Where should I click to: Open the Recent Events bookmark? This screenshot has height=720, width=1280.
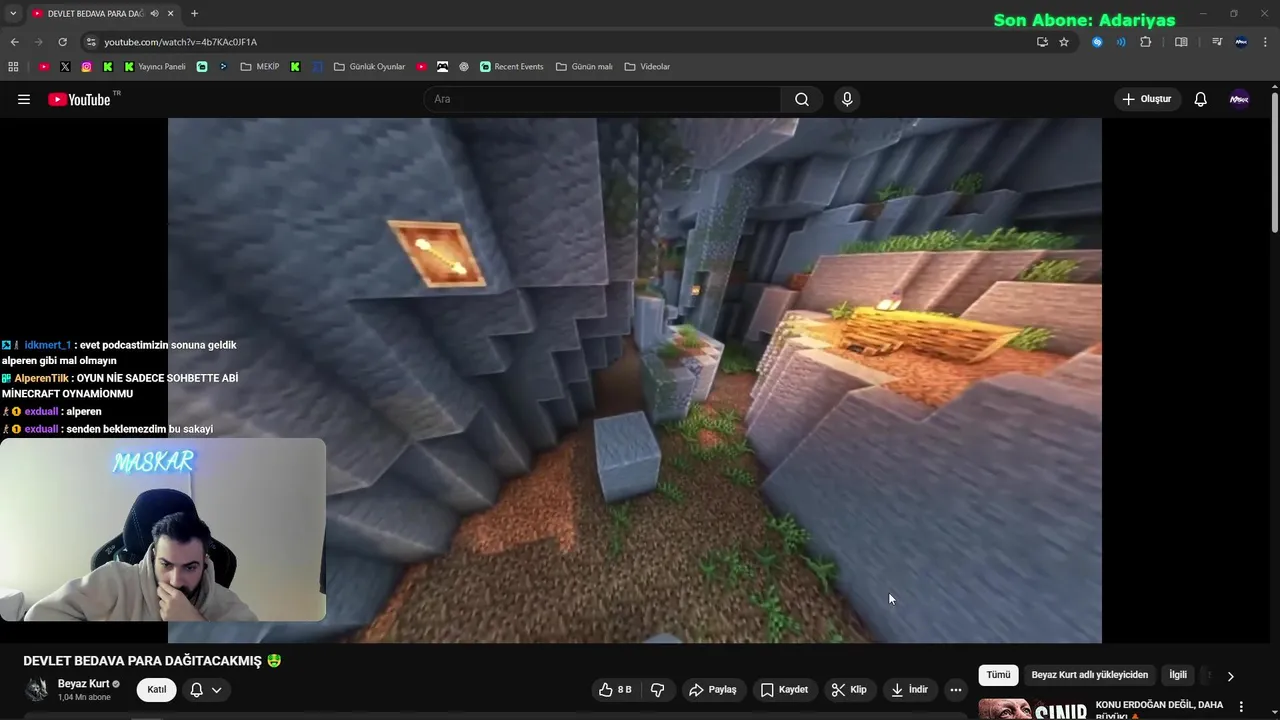click(511, 66)
